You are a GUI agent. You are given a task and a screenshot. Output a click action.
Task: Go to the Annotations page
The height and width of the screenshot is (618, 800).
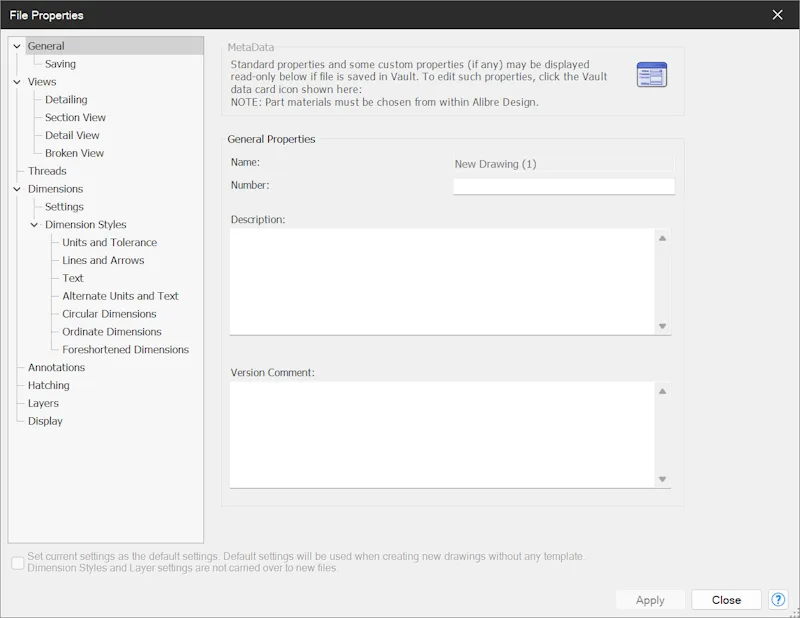56,367
